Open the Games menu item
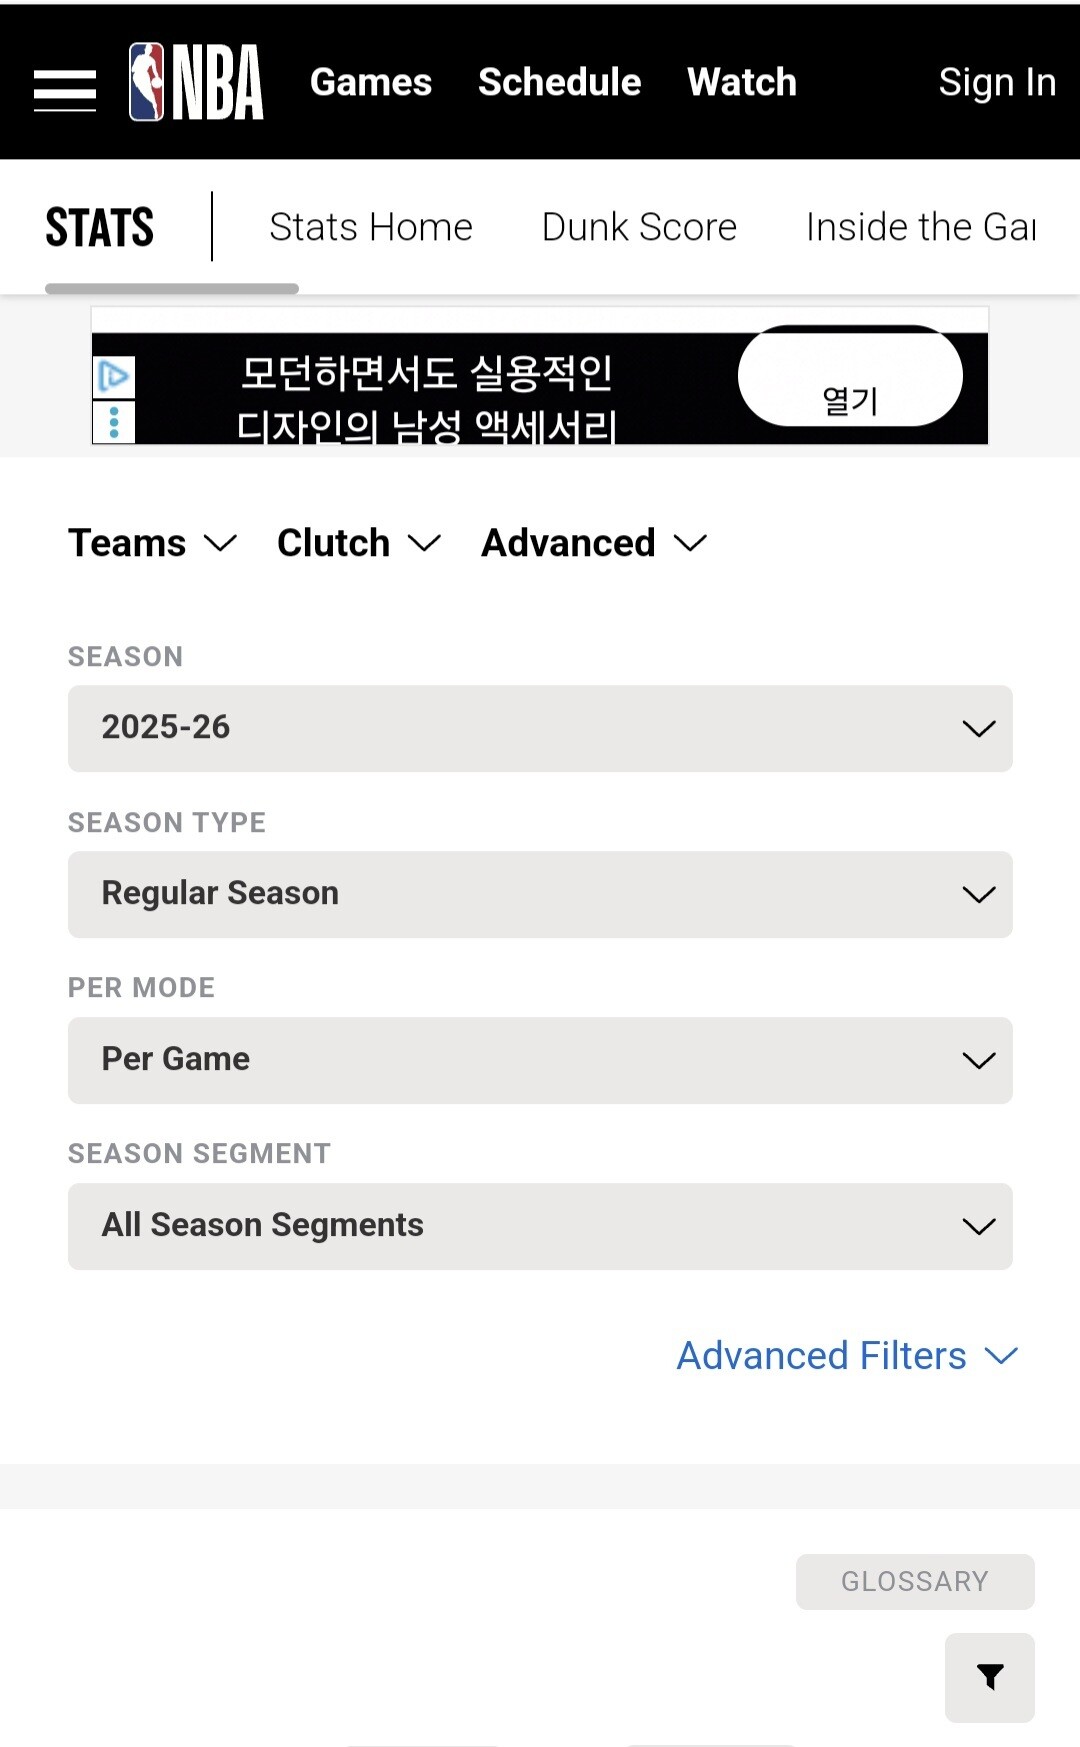Screen dimensions: 1080x1747 (x=371, y=82)
